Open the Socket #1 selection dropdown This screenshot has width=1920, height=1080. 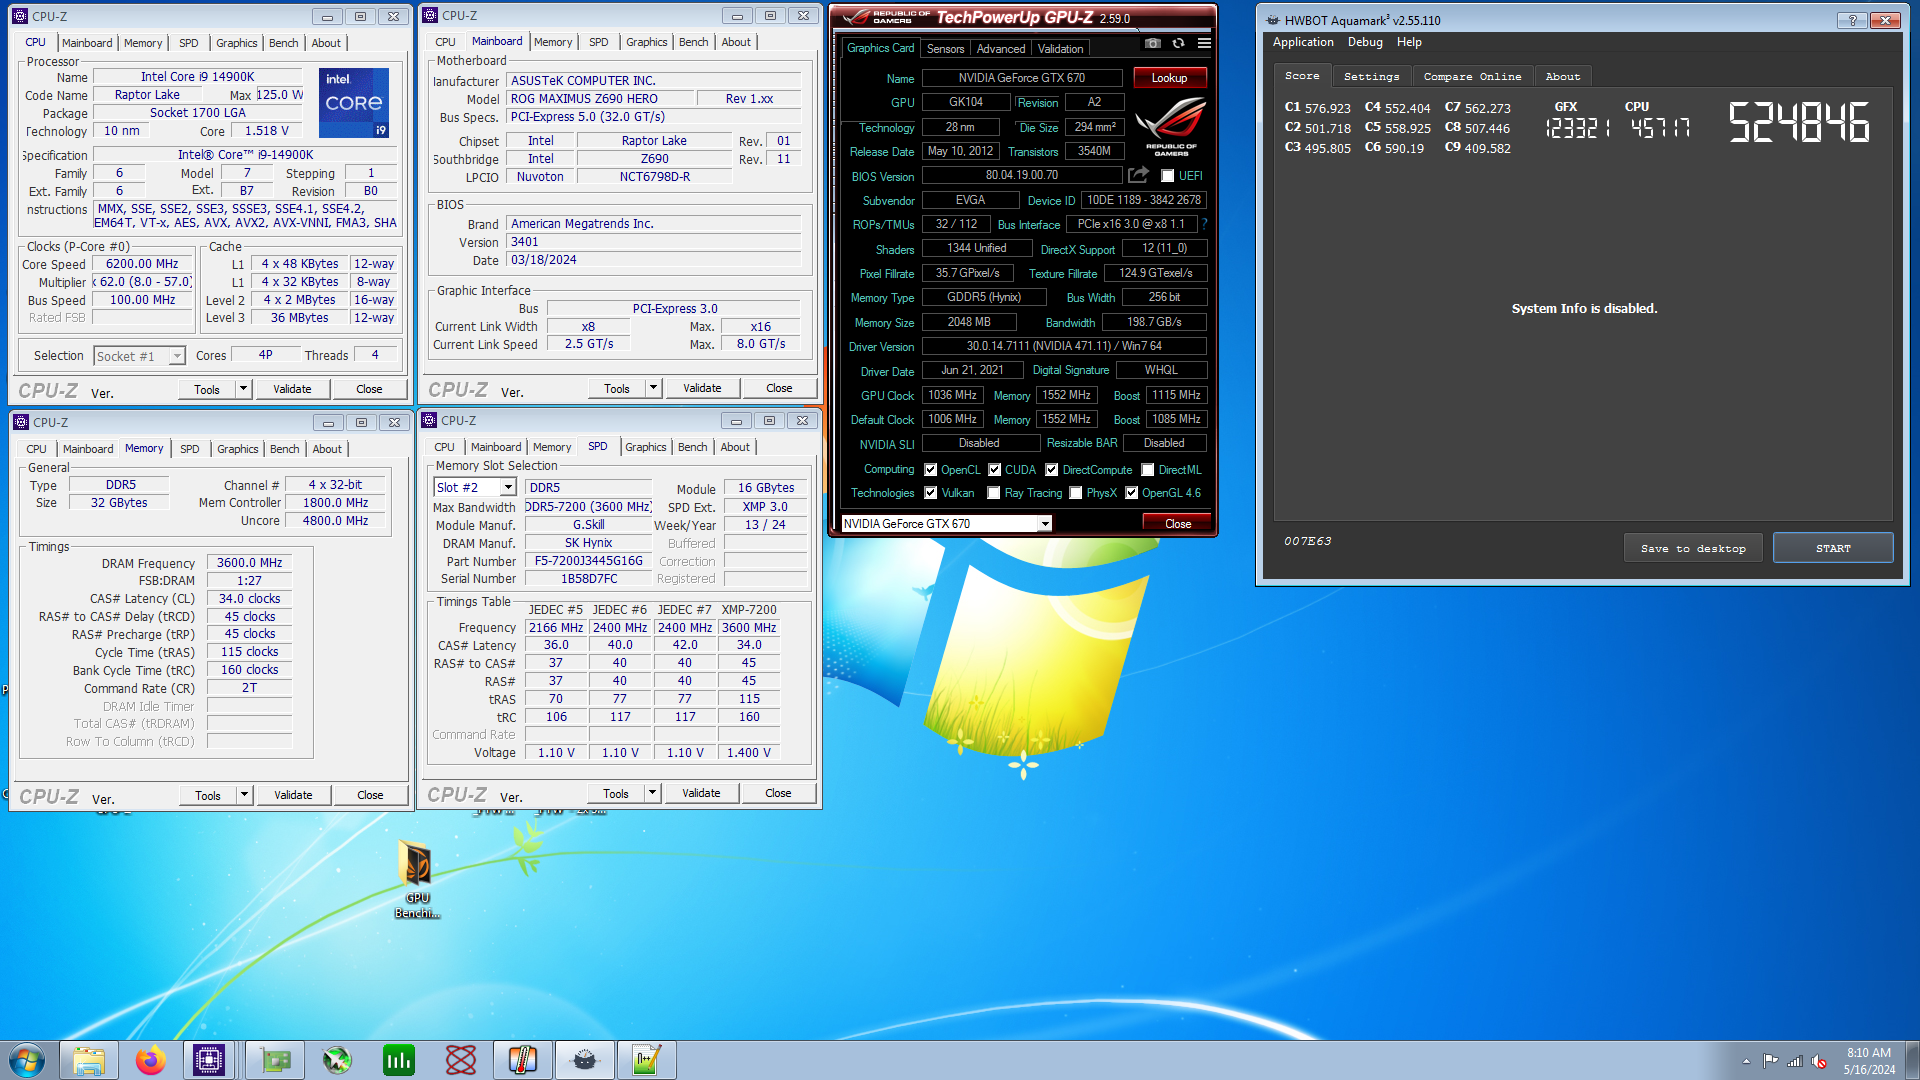click(x=140, y=356)
